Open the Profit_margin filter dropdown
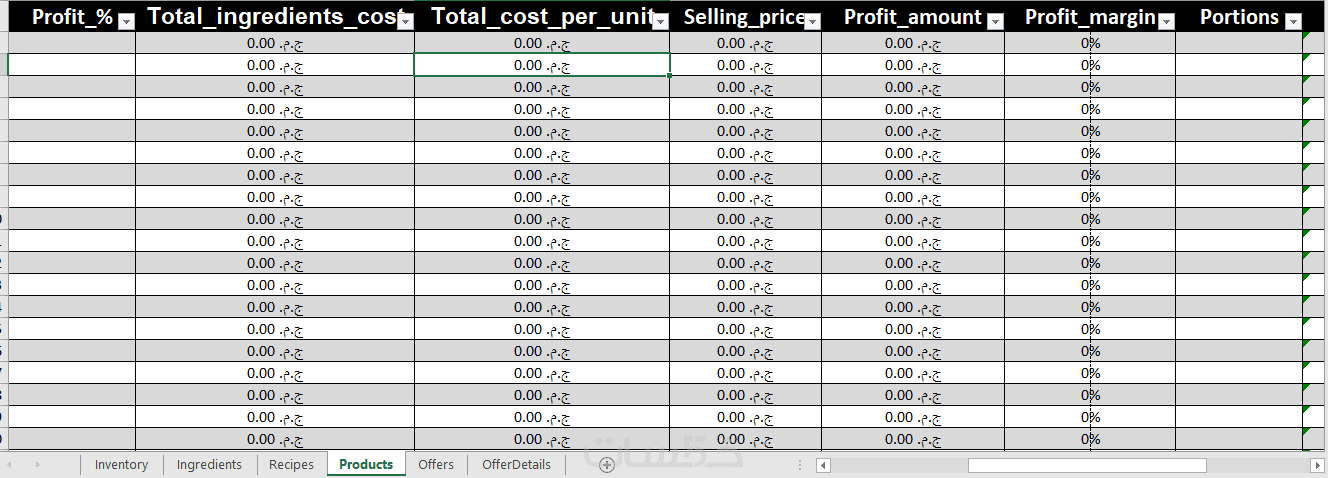 1165,21
